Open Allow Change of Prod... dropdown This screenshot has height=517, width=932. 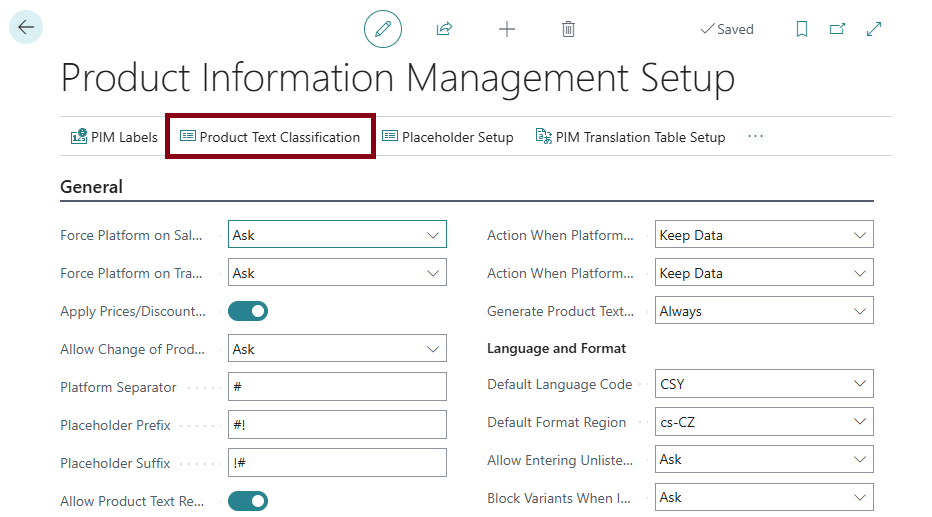(x=337, y=349)
